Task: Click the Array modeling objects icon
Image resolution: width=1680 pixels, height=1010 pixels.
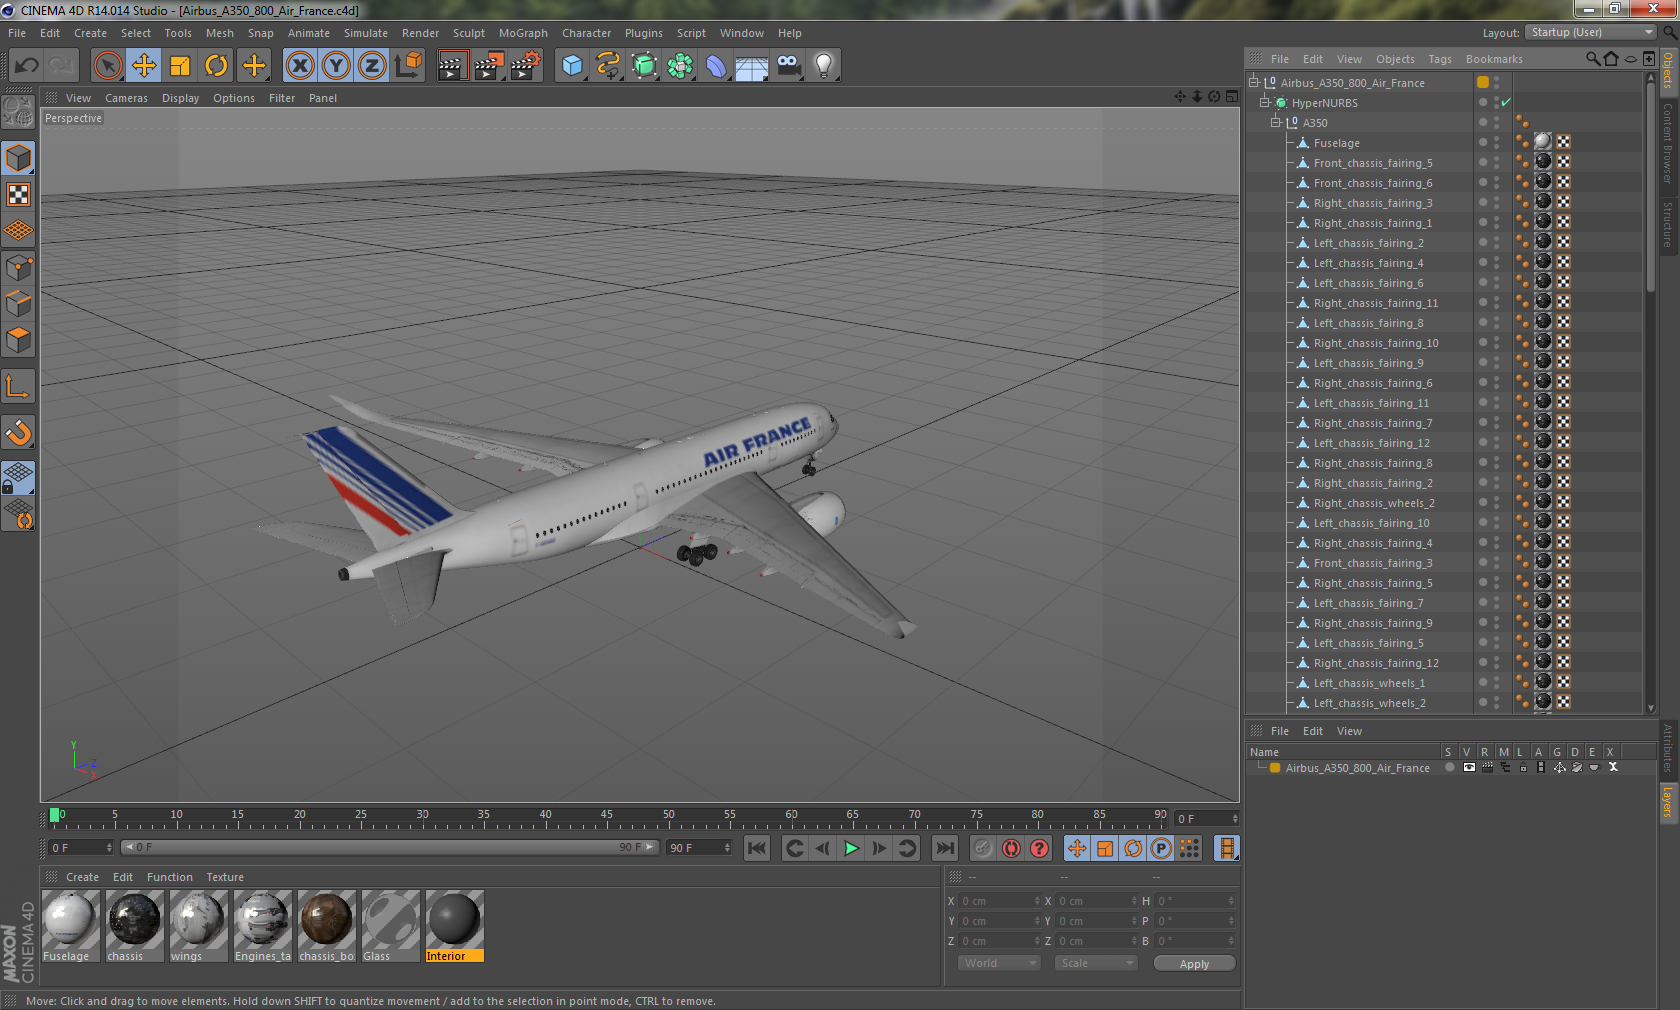Action: click(680, 66)
